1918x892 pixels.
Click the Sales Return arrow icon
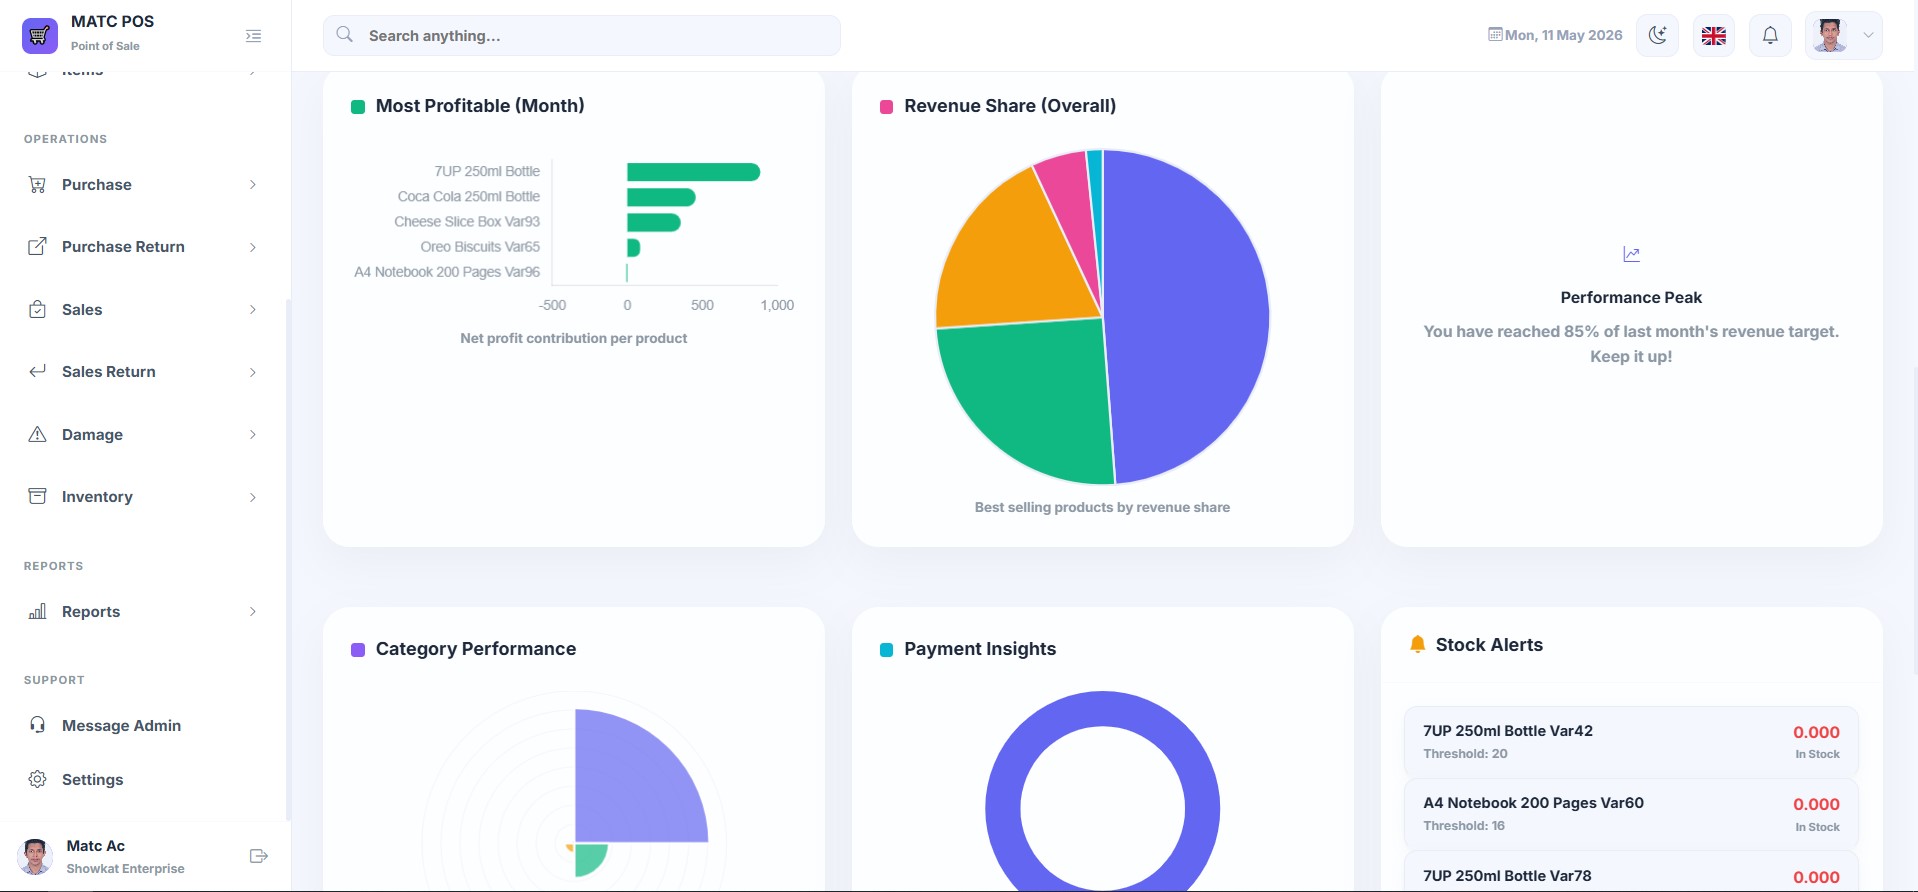(x=37, y=372)
